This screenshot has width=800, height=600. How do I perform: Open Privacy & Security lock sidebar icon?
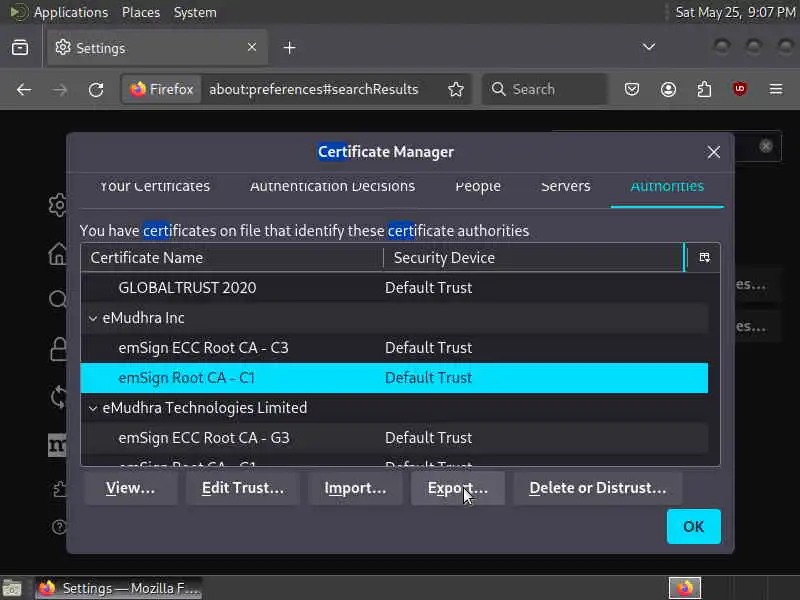point(58,348)
